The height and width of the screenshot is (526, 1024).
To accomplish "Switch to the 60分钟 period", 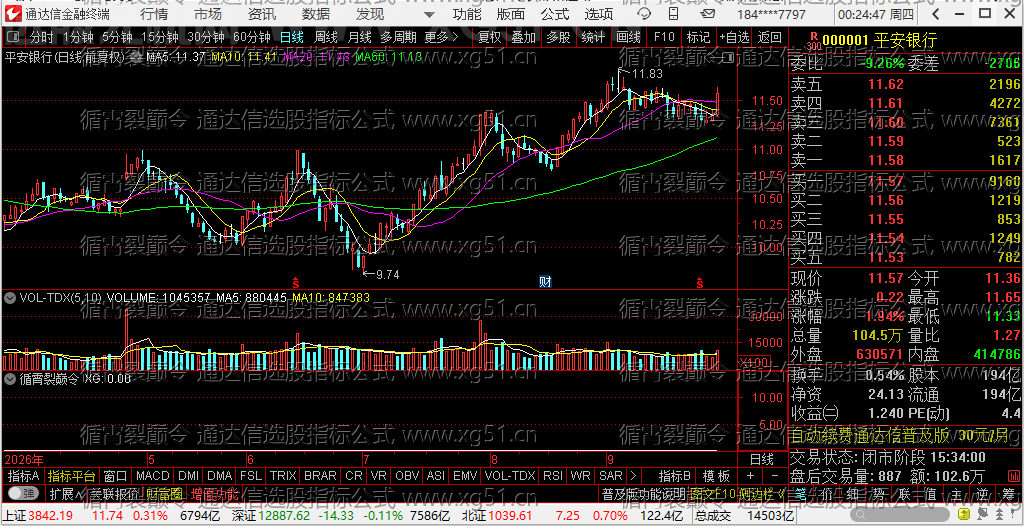I will (x=251, y=38).
